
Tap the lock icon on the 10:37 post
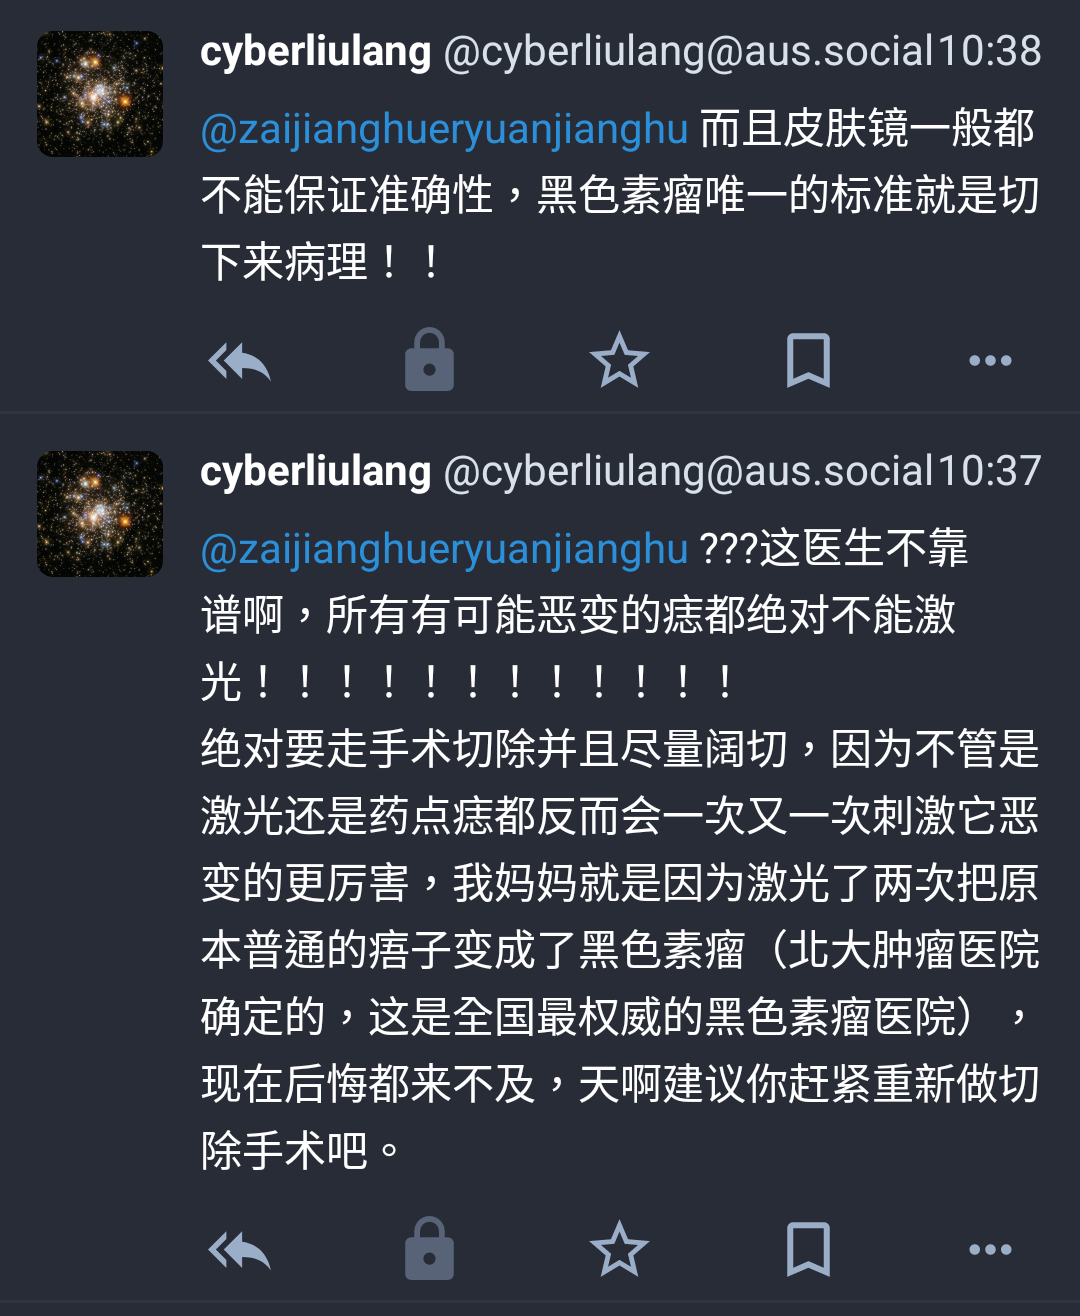[429, 1248]
